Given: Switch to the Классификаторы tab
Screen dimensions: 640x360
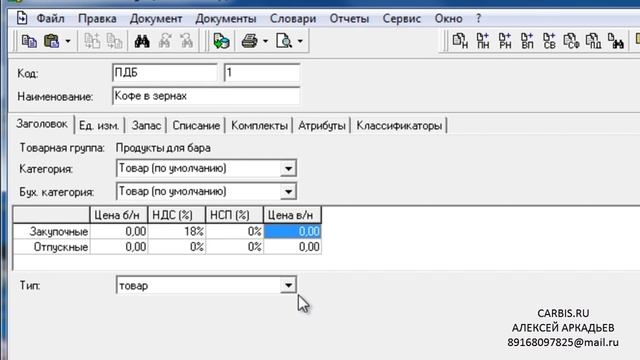Looking at the screenshot, I should [399, 126].
